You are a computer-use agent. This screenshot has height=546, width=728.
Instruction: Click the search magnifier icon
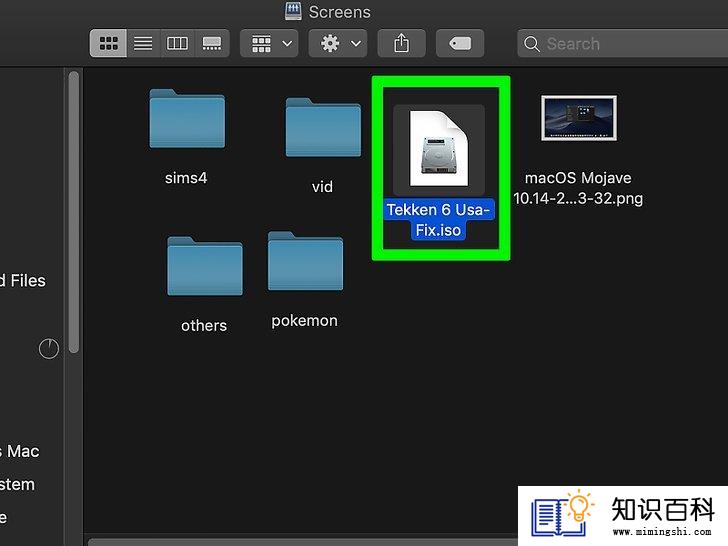tap(532, 44)
